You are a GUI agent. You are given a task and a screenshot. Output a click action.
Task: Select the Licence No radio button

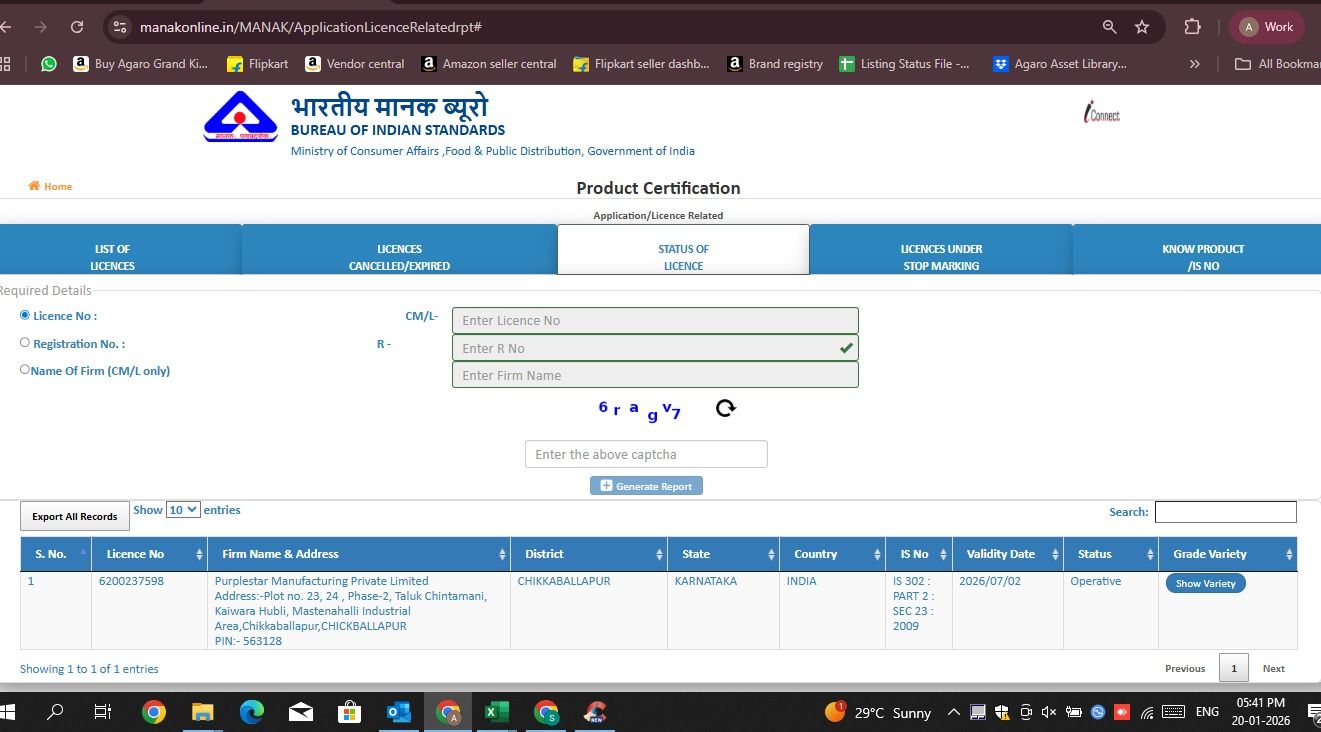click(x=25, y=315)
